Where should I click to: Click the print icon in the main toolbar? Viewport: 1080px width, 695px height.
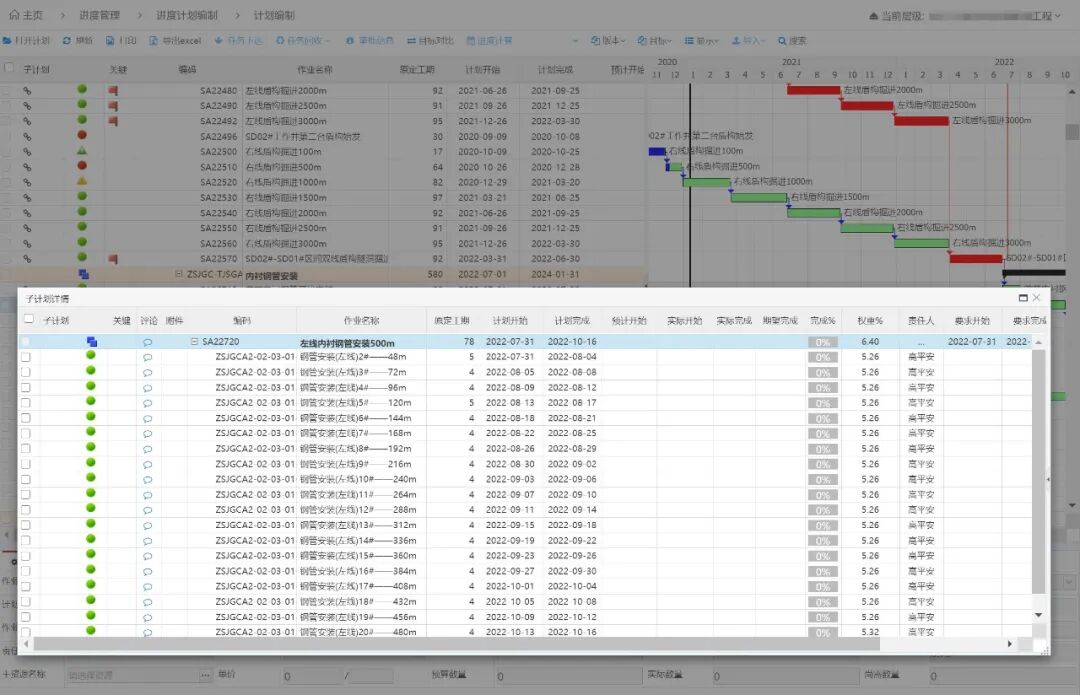click(110, 41)
